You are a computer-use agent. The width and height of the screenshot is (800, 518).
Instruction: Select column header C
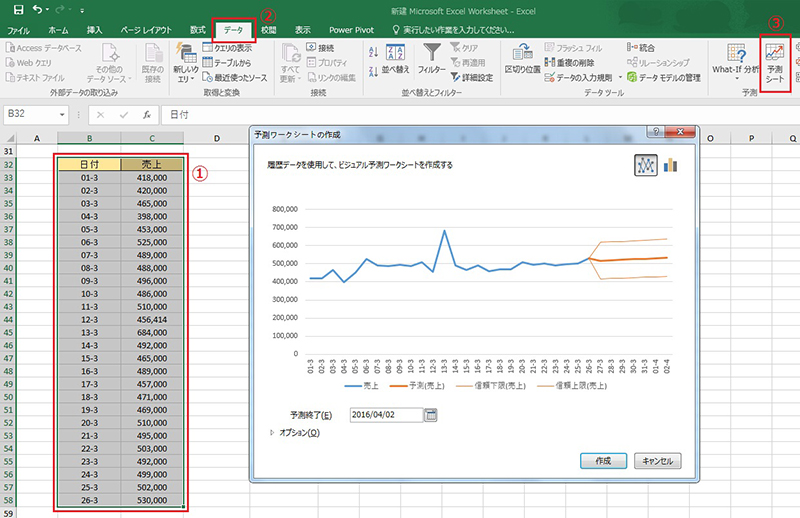tap(152, 138)
